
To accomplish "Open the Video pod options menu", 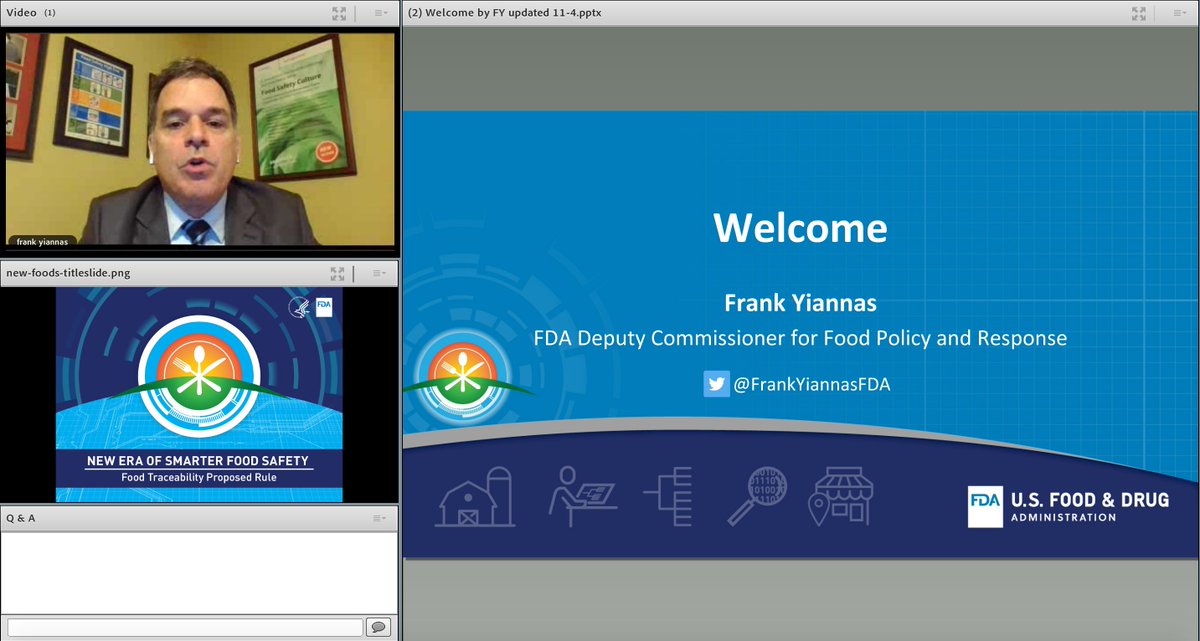I will coord(379,14).
